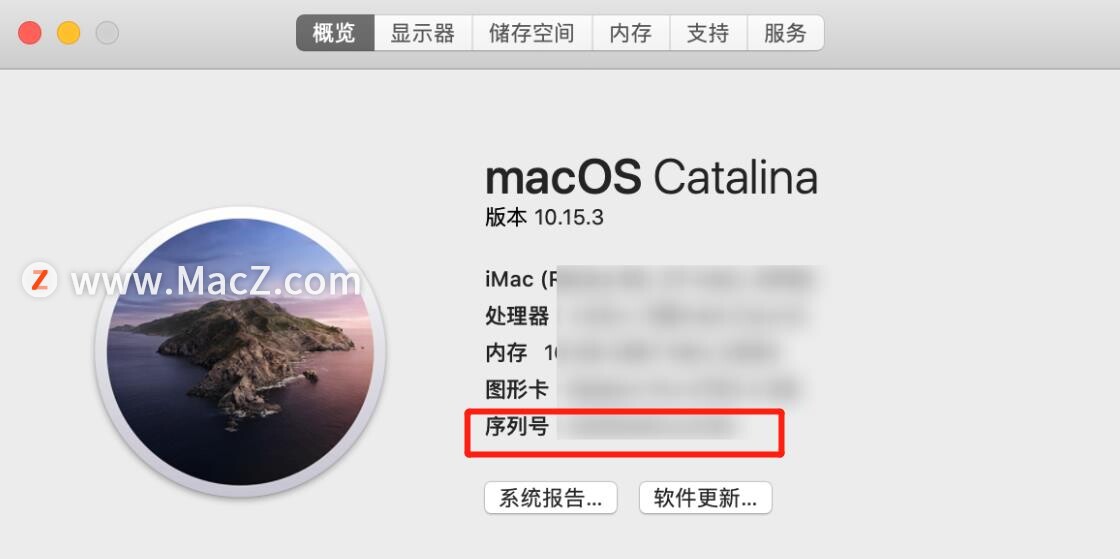The image size is (1120, 559).
Task: Click the macOS Catalina title text
Action: tap(651, 177)
